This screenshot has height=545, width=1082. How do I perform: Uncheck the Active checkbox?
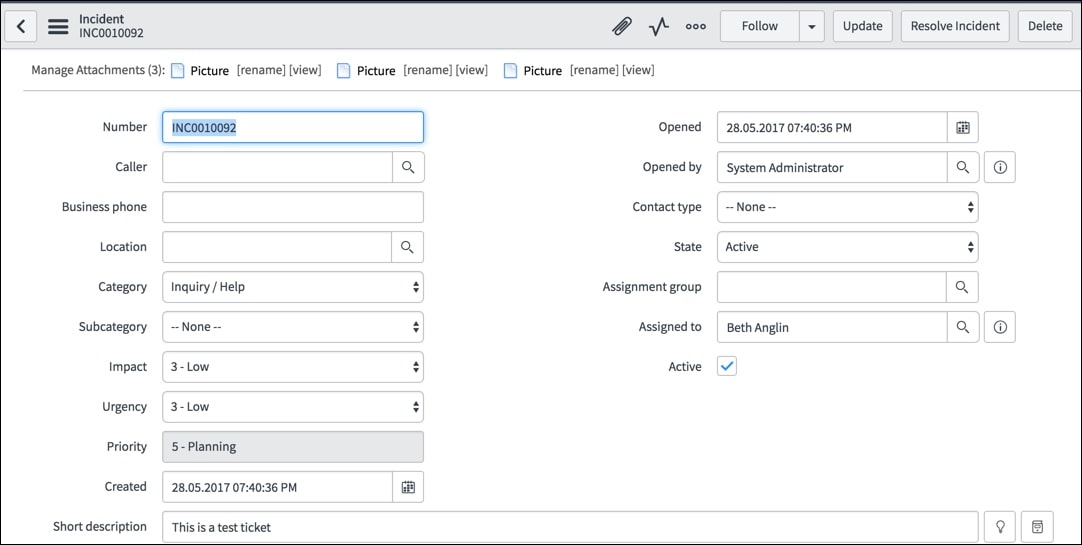tap(727, 366)
